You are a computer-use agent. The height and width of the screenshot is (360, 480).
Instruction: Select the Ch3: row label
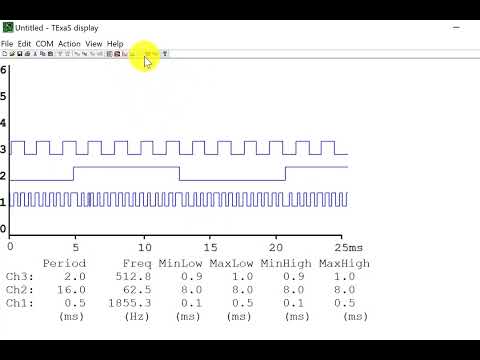coord(20,277)
